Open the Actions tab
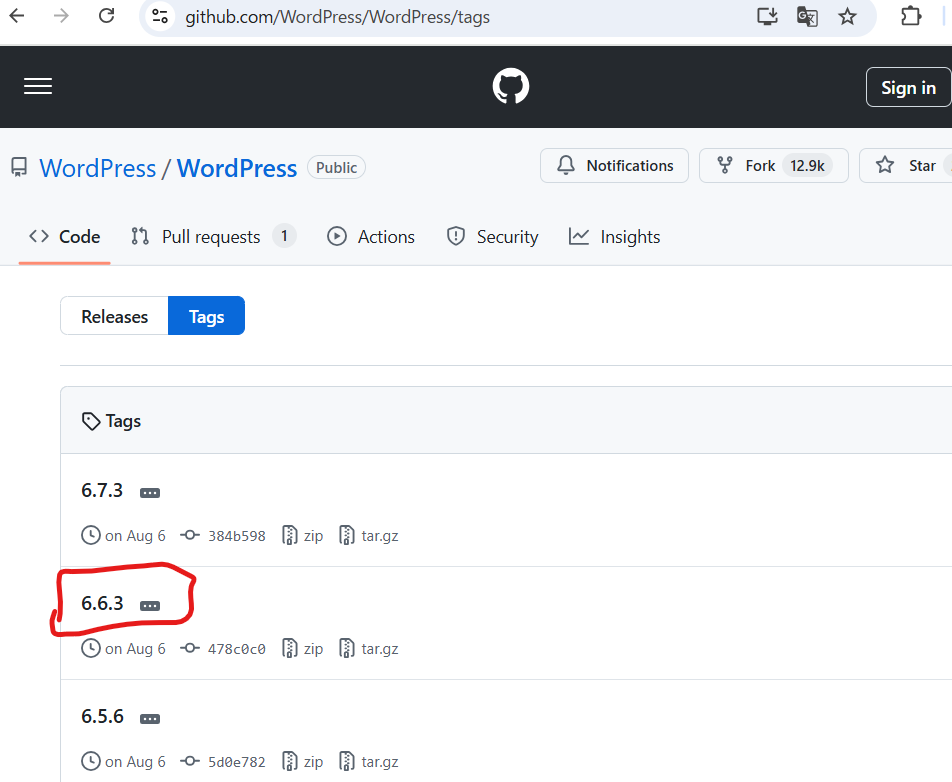The width and height of the screenshot is (952, 782). [371, 237]
